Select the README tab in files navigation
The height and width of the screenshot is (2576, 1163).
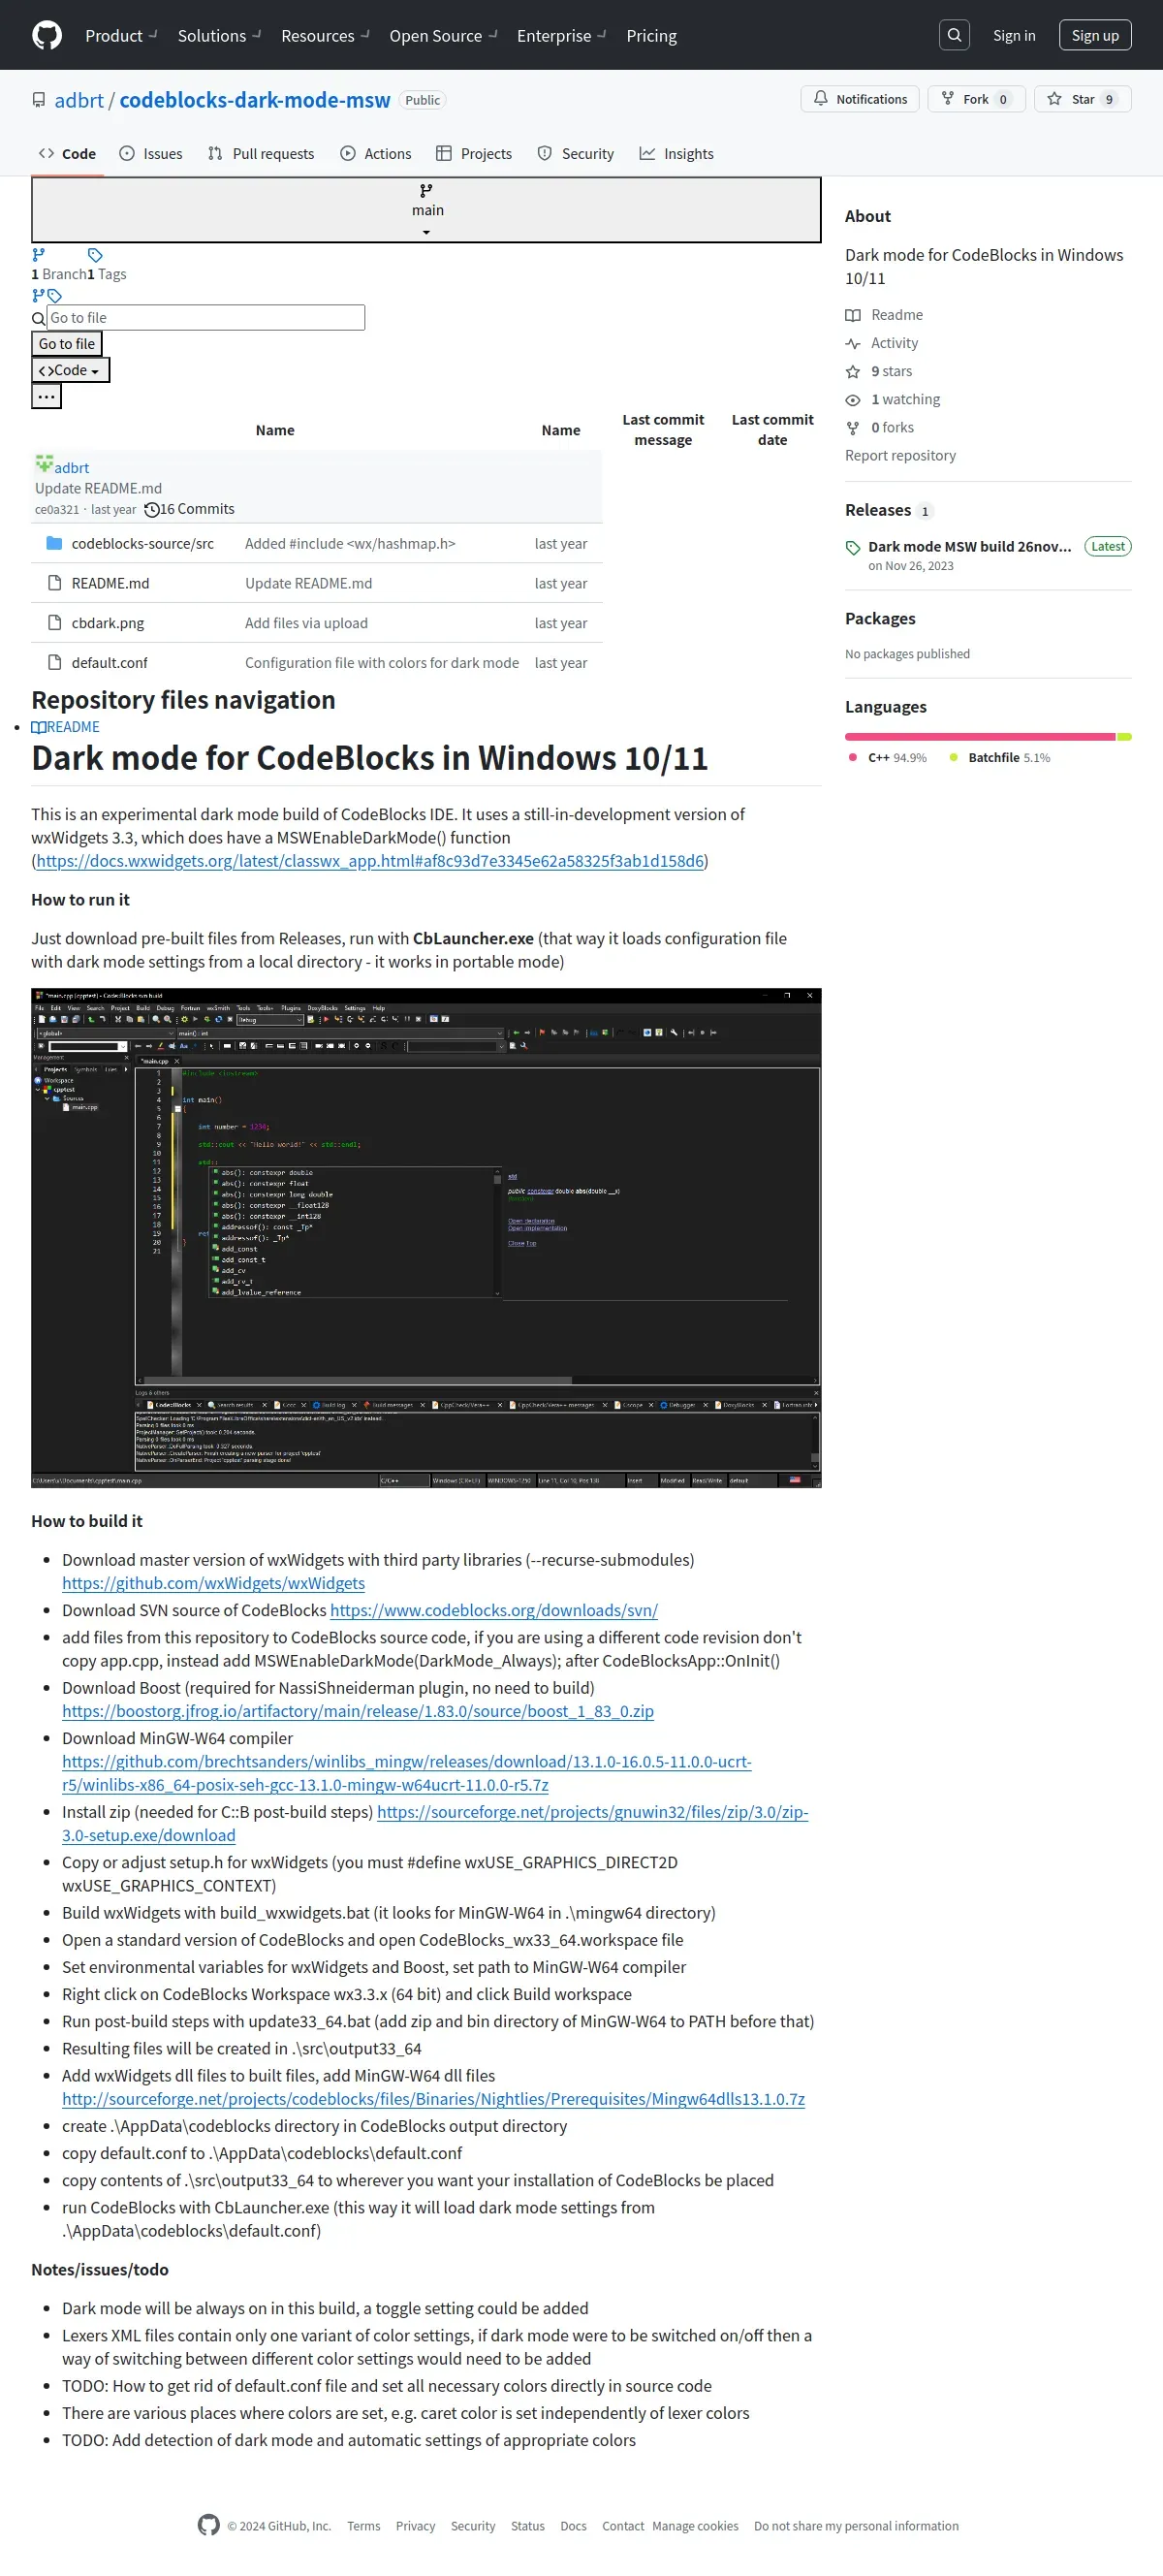click(65, 727)
